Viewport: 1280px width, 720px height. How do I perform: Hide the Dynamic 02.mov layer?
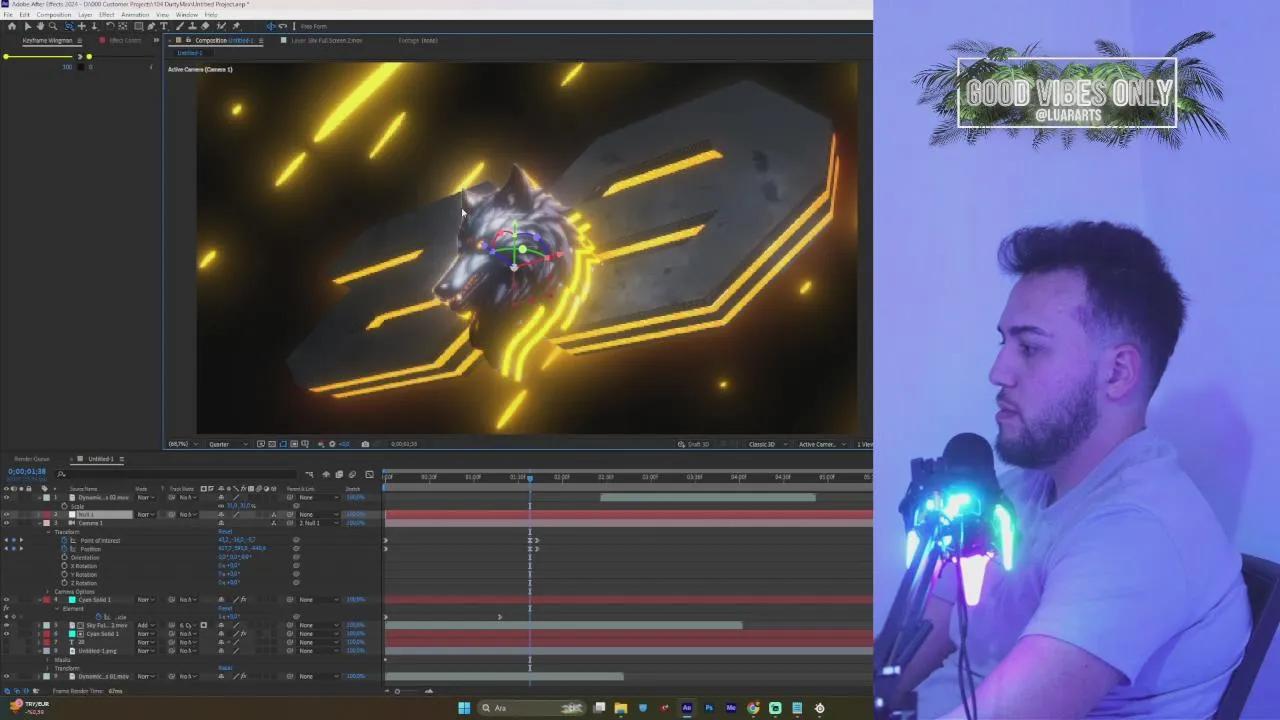pyautogui.click(x=6, y=498)
